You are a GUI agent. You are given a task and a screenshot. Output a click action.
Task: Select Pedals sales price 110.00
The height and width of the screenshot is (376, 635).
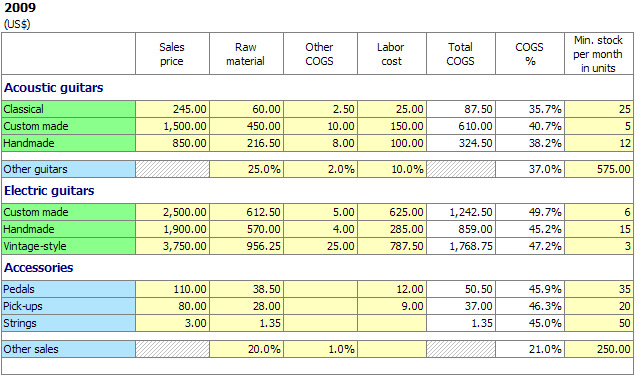pos(173,289)
